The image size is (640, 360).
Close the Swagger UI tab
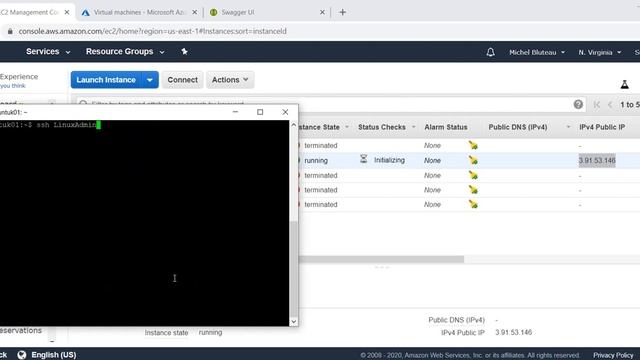tap(322, 12)
